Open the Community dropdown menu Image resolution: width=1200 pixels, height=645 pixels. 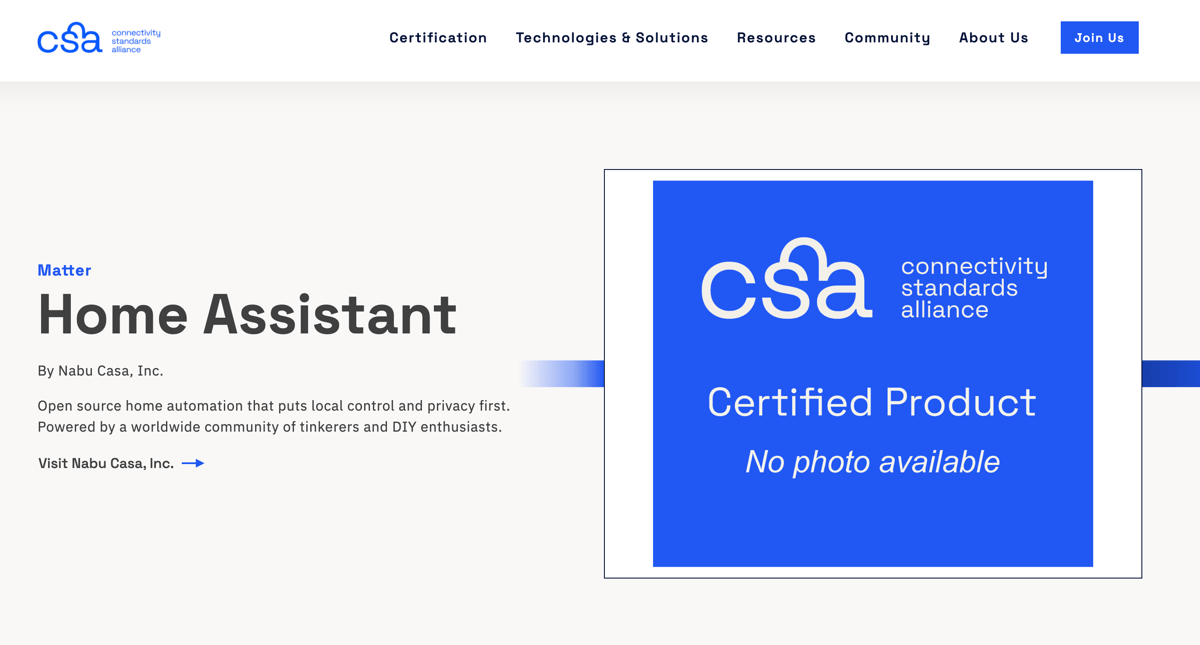[887, 37]
